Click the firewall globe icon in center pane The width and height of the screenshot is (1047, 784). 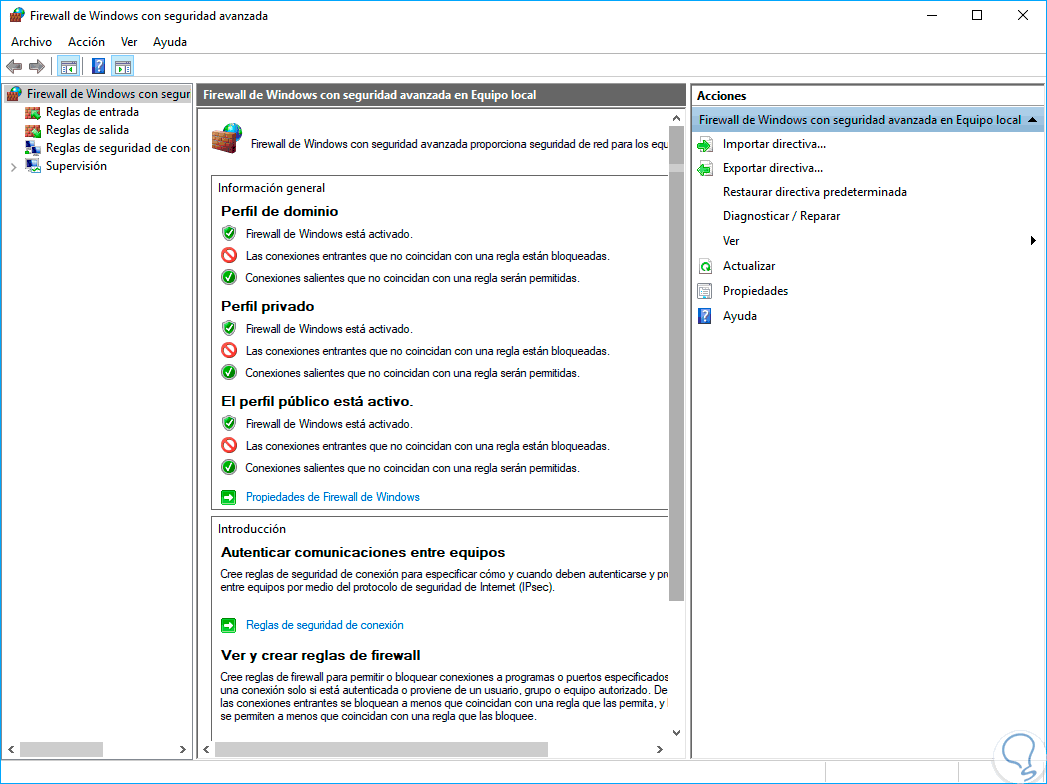[227, 138]
